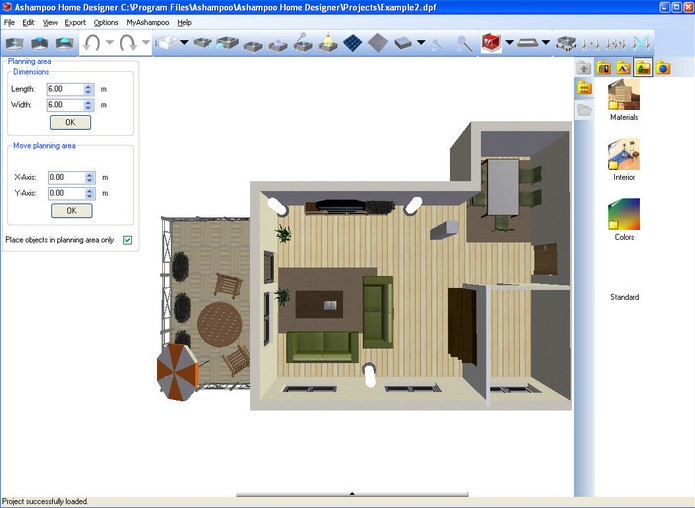
Task: Click the X-Axis input field
Action: 66,177
